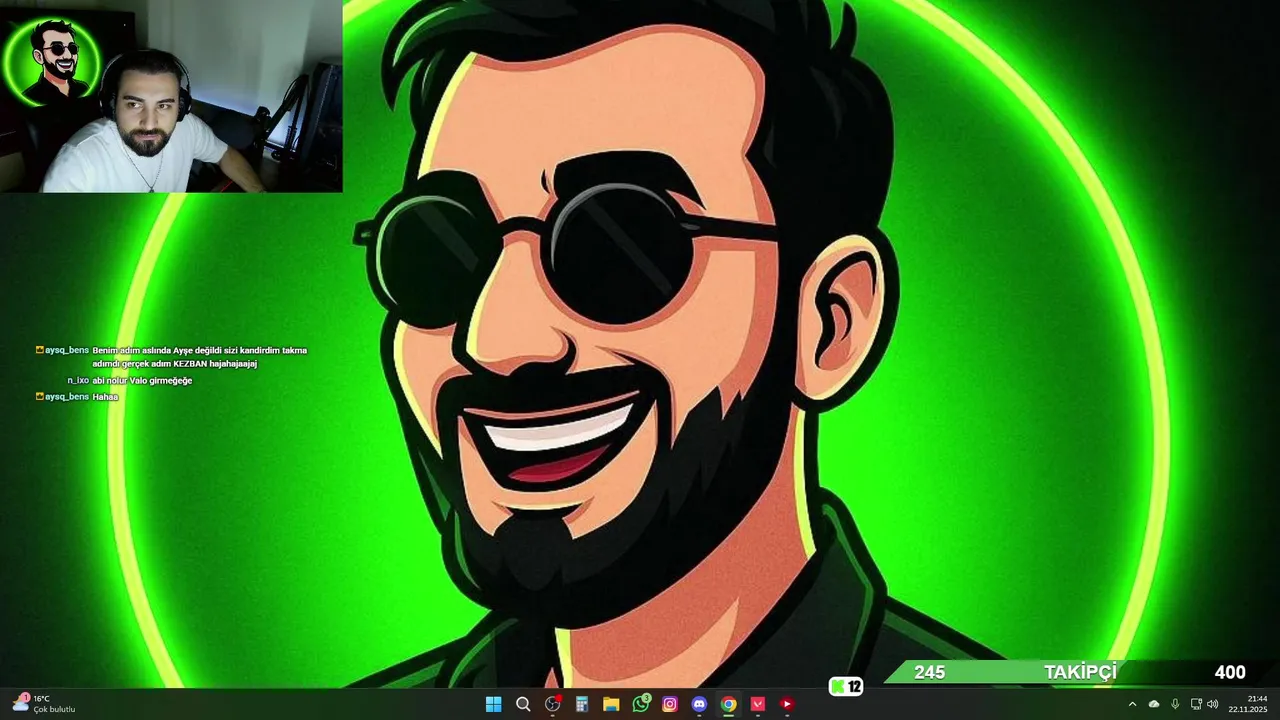Launch the Calculator from taskbar

point(581,704)
